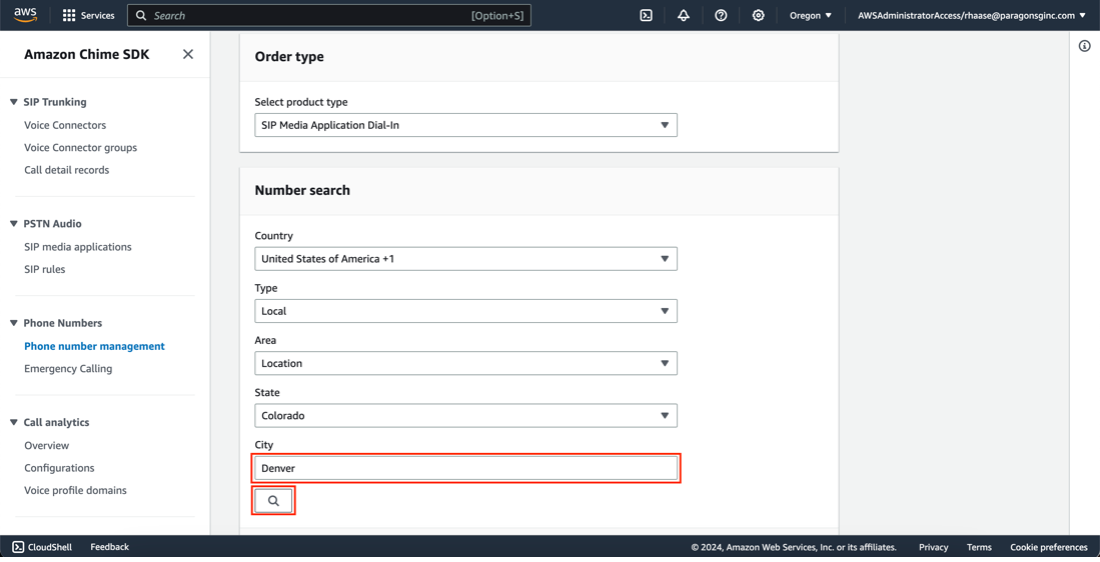
Task: Open the Terms link
Action: (979, 547)
